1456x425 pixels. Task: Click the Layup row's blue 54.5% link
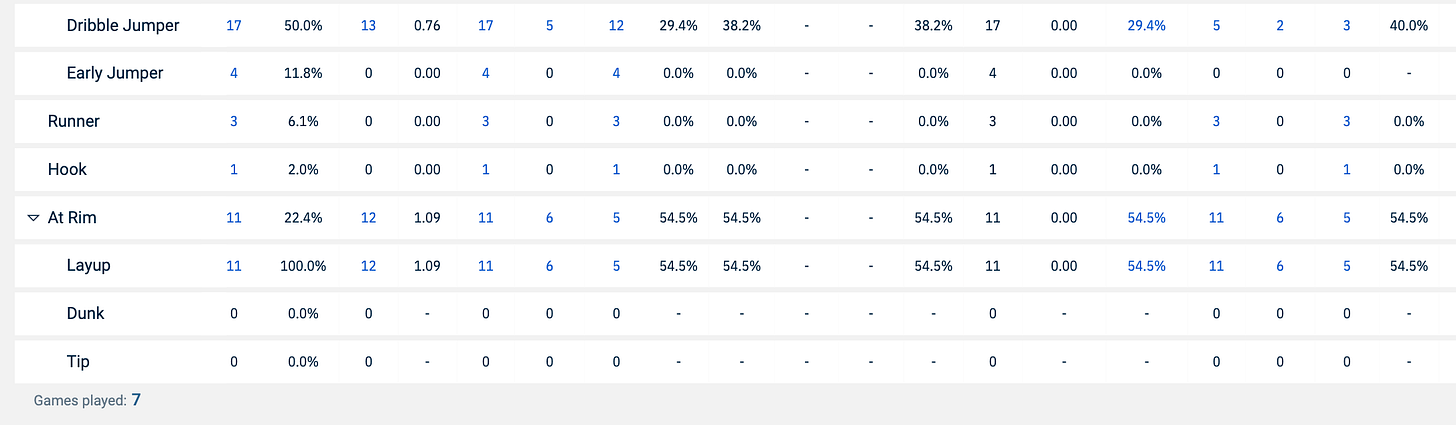coord(1146,266)
